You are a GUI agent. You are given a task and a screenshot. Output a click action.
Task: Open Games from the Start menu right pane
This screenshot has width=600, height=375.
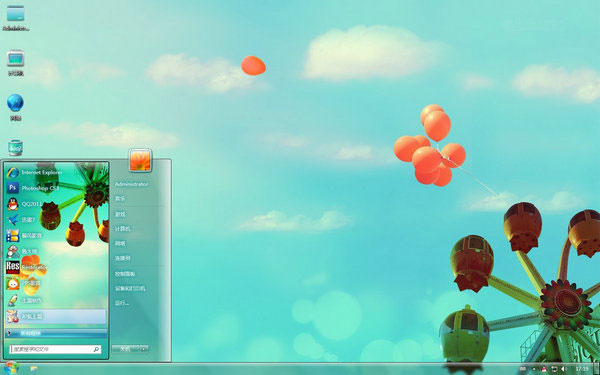click(120, 214)
